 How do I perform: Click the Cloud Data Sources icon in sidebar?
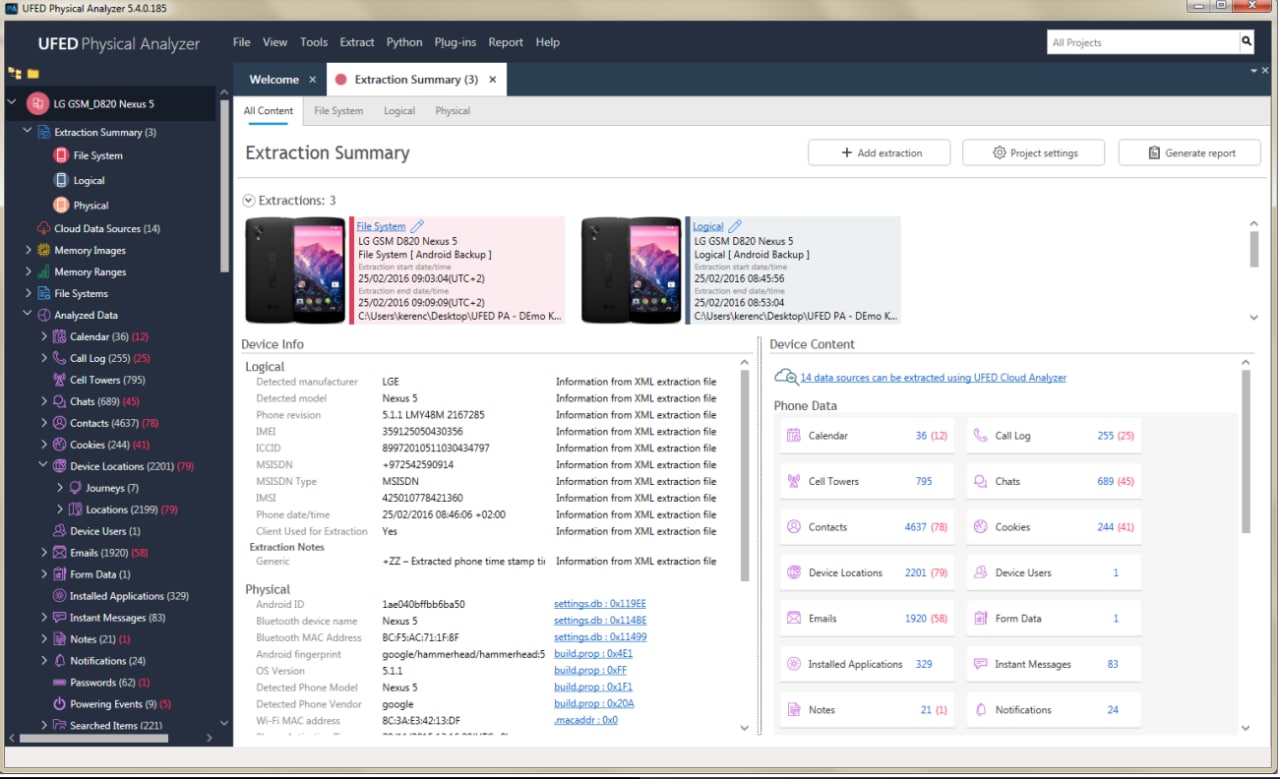pos(44,228)
